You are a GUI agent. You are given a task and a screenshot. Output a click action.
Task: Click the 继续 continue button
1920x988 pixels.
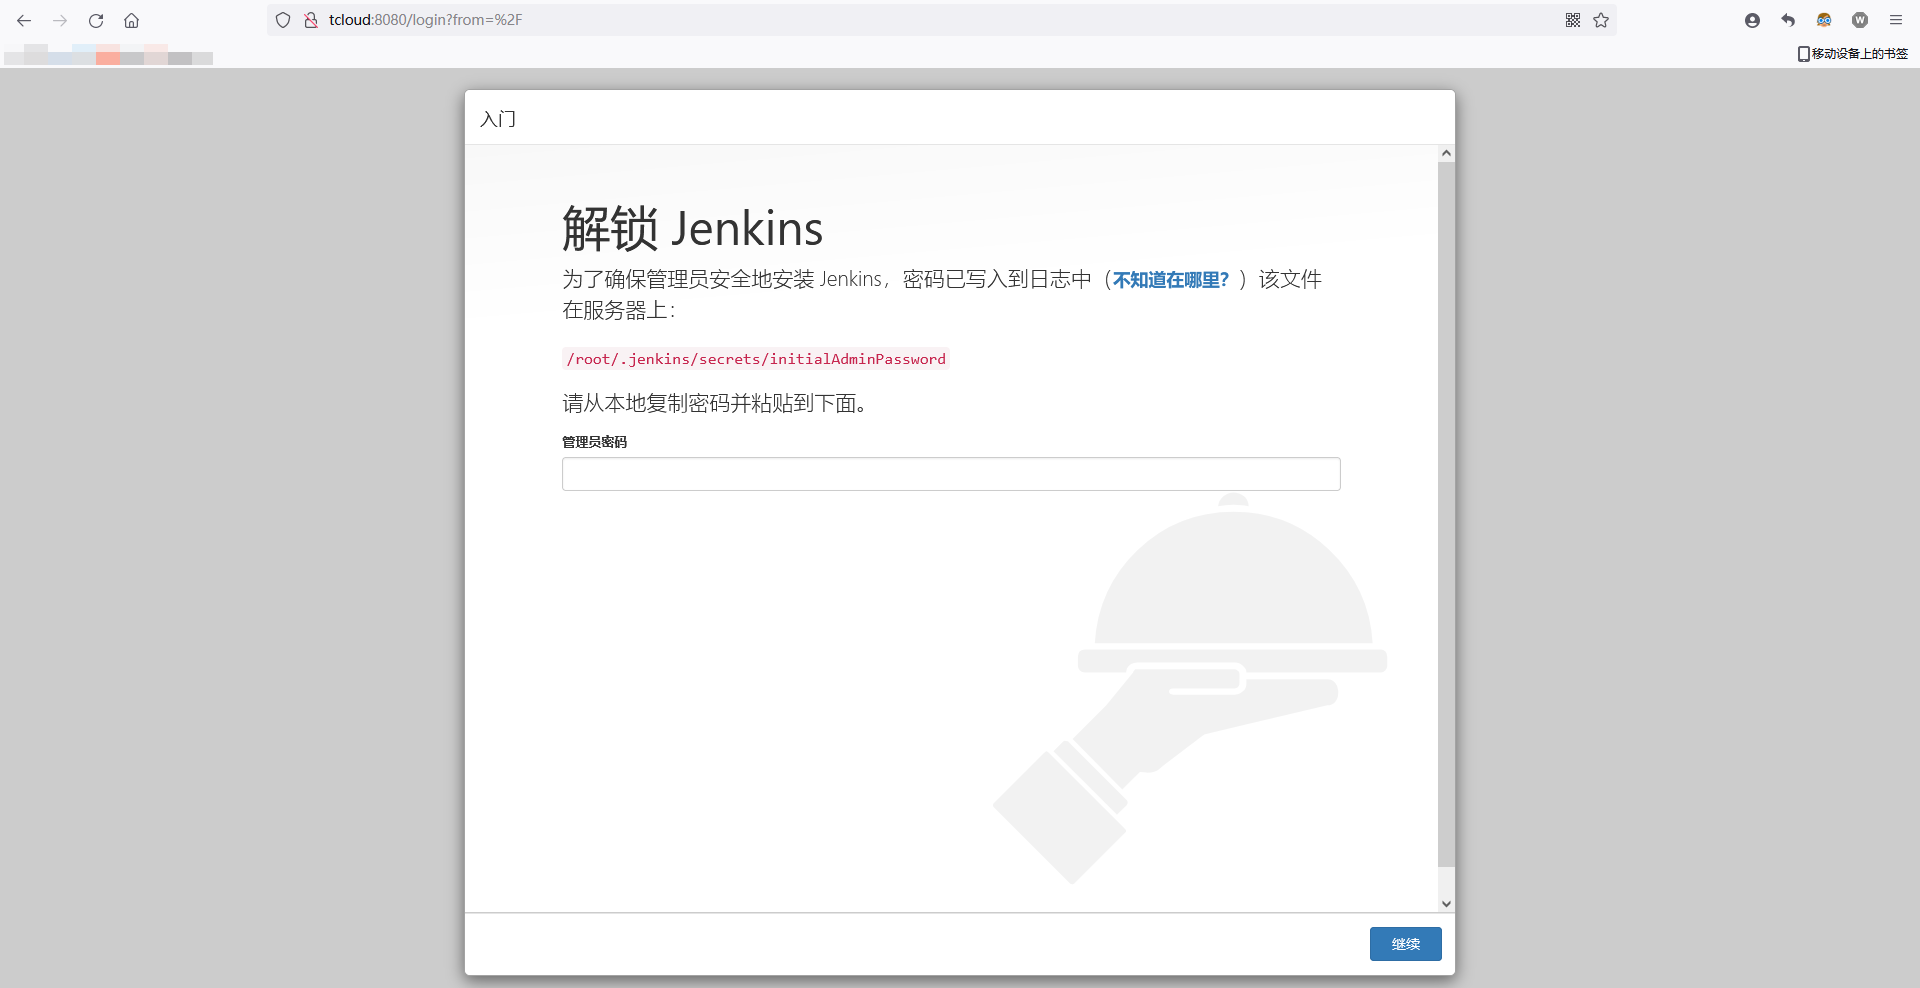1406,944
